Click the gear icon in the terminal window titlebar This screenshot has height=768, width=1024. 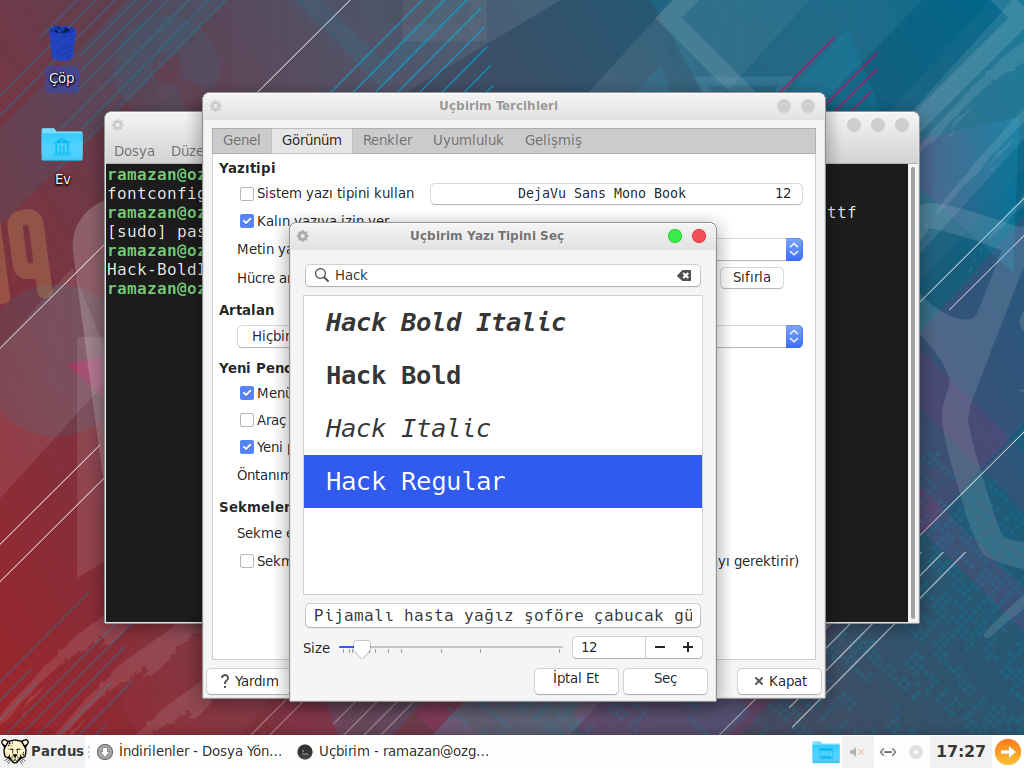[x=118, y=125]
